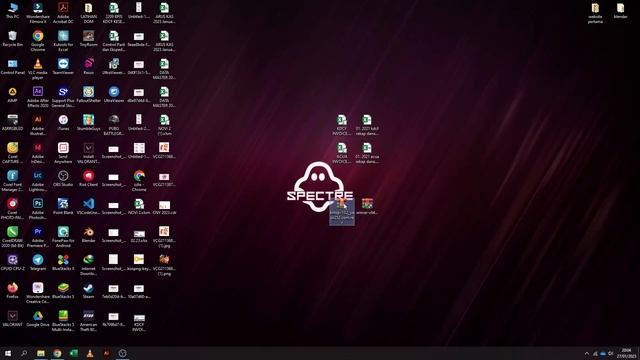Image resolution: width=640 pixels, height=360 pixels.
Task: Select the VALORANT game icon
Action: click(13, 318)
